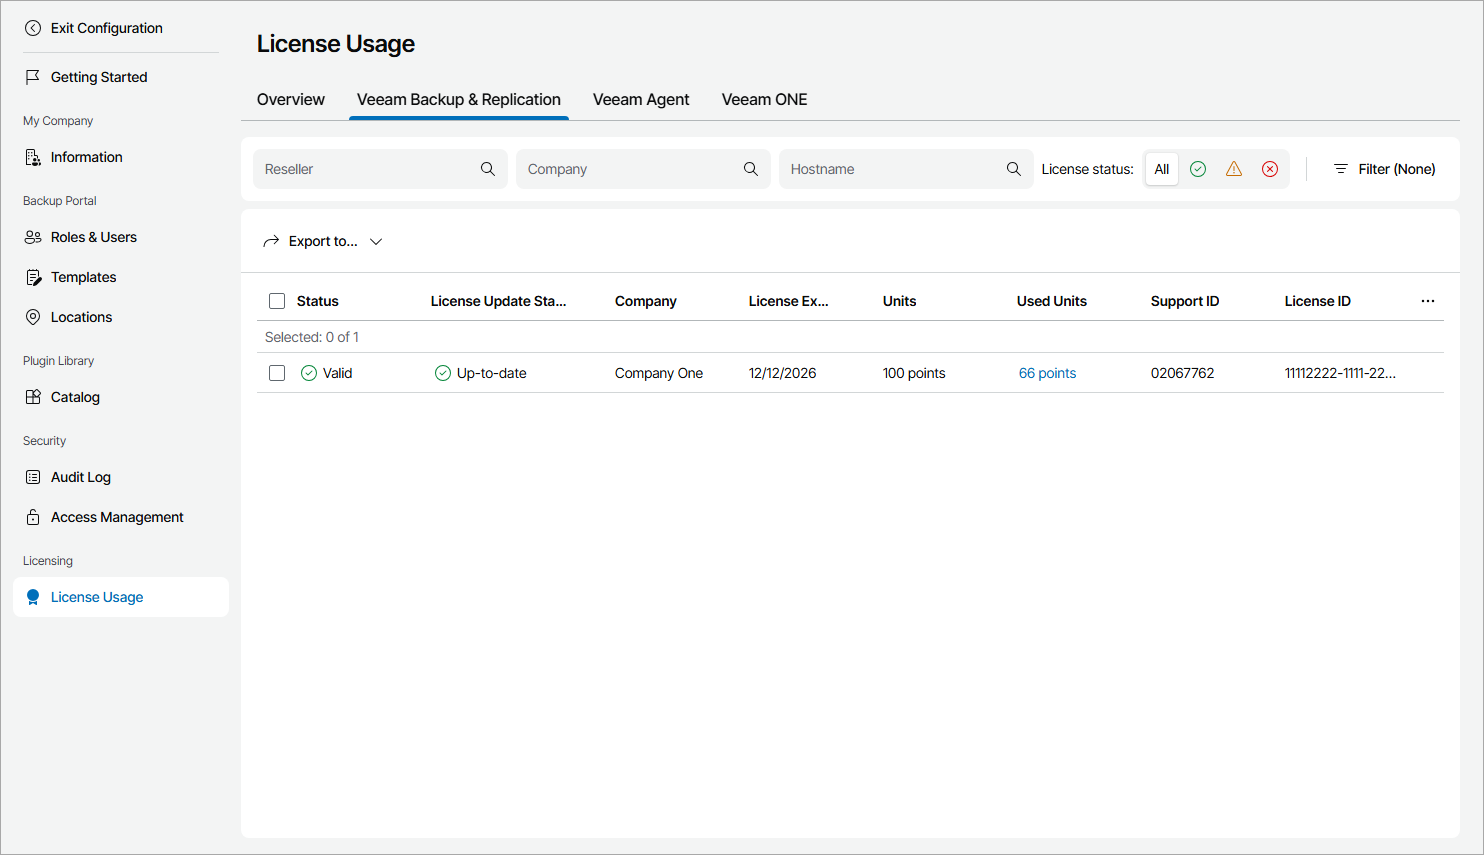Sort by the Status column header
The height and width of the screenshot is (855, 1484).
pos(318,301)
